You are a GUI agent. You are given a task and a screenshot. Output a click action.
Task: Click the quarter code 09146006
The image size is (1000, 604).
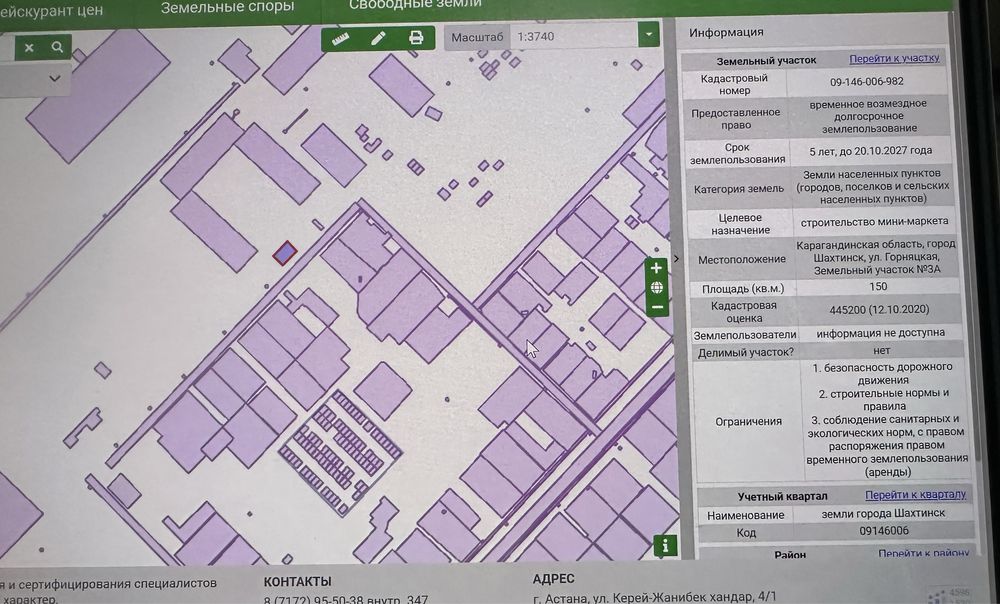(x=884, y=531)
